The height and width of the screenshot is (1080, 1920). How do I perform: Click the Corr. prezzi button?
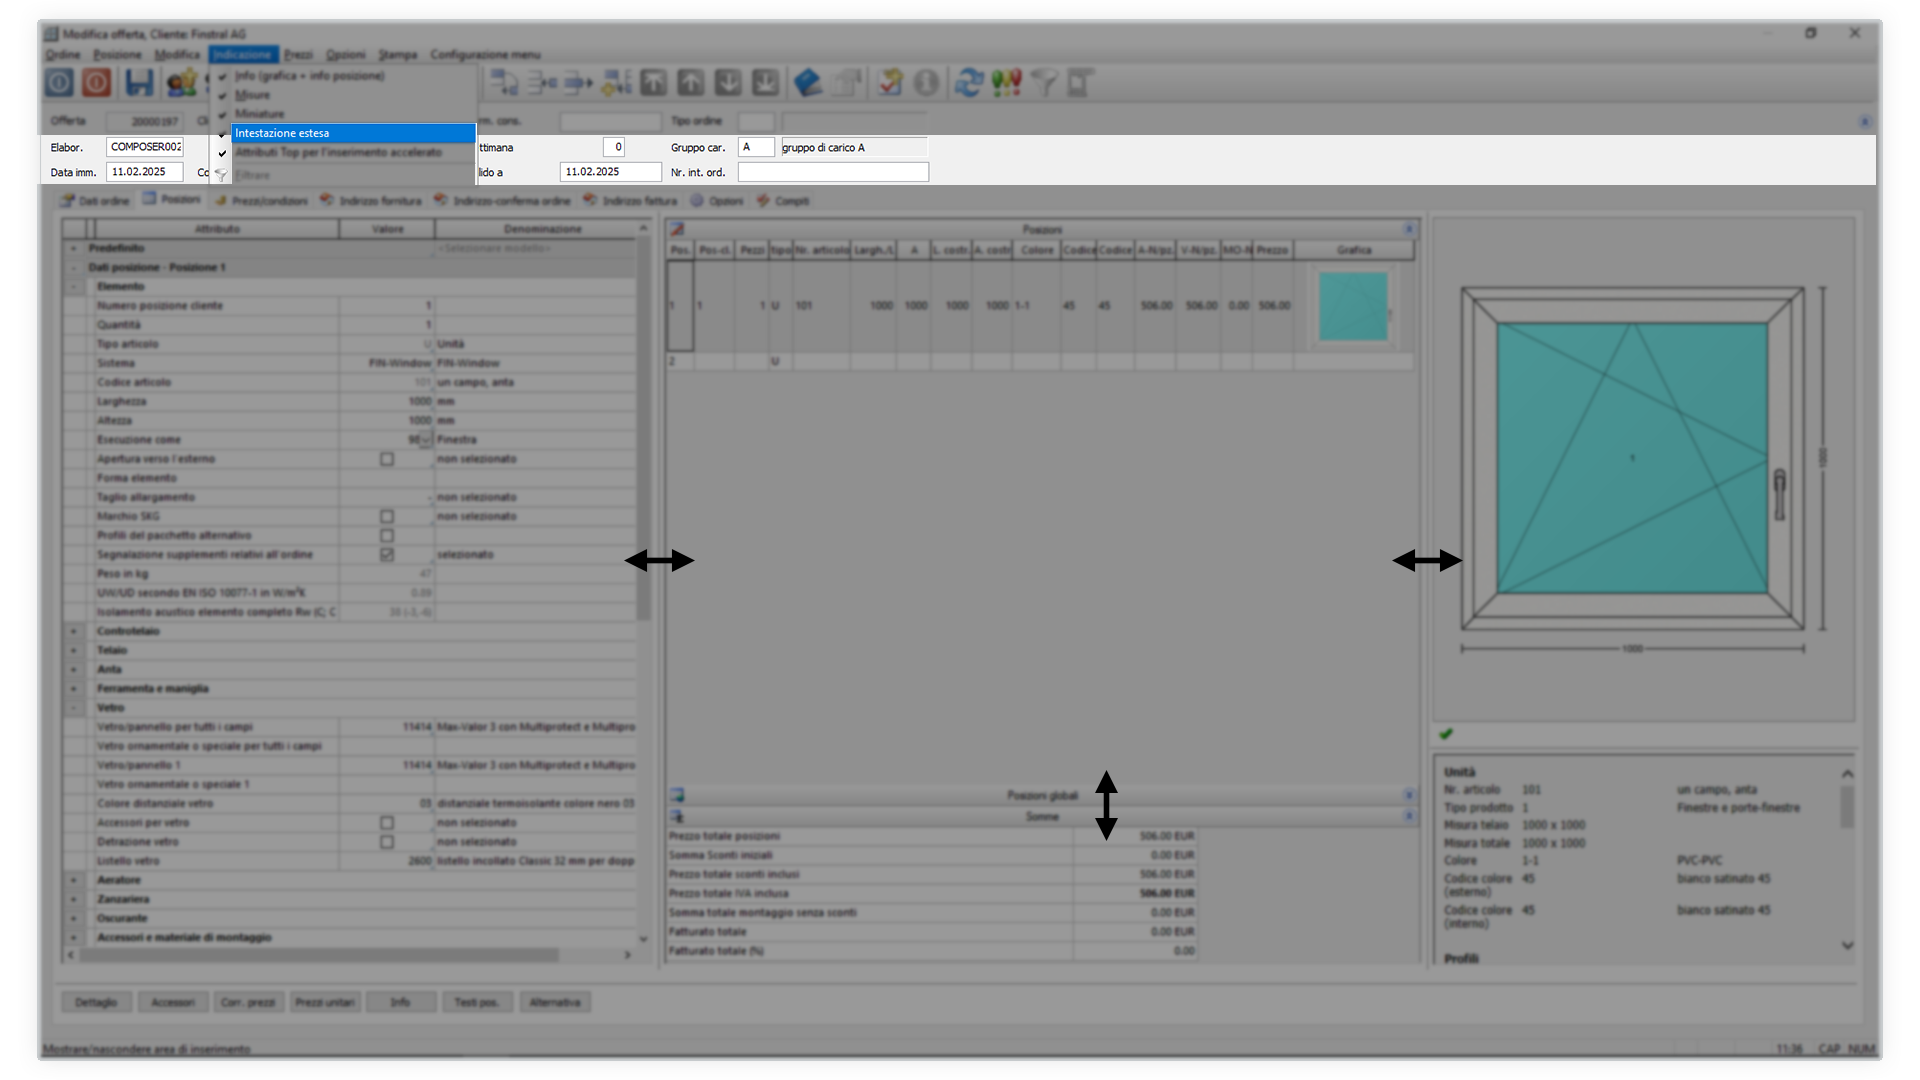(x=248, y=1002)
